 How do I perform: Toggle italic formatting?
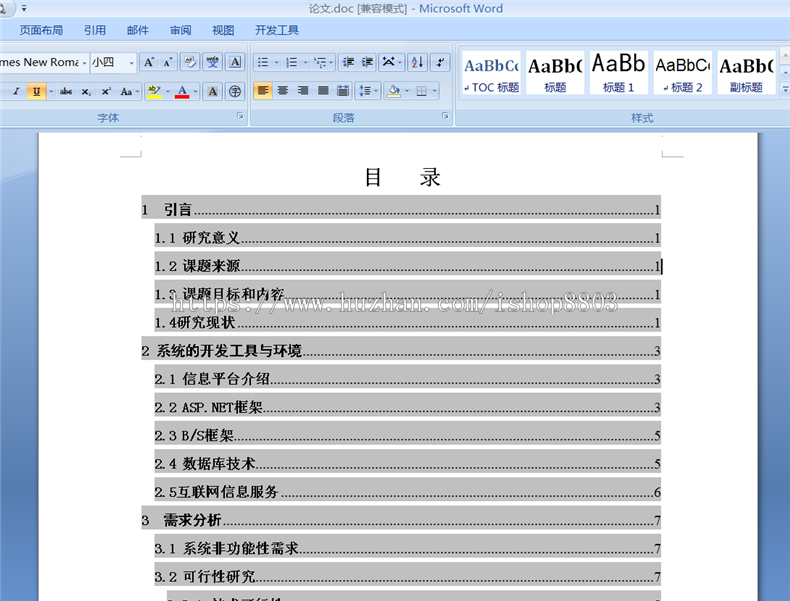pos(16,91)
